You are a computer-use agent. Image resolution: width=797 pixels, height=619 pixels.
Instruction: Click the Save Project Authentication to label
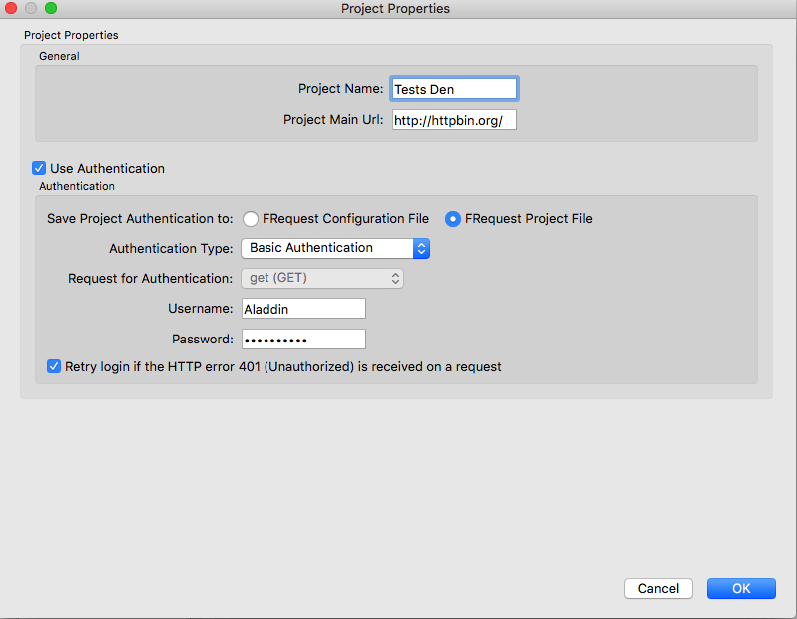[140, 219]
